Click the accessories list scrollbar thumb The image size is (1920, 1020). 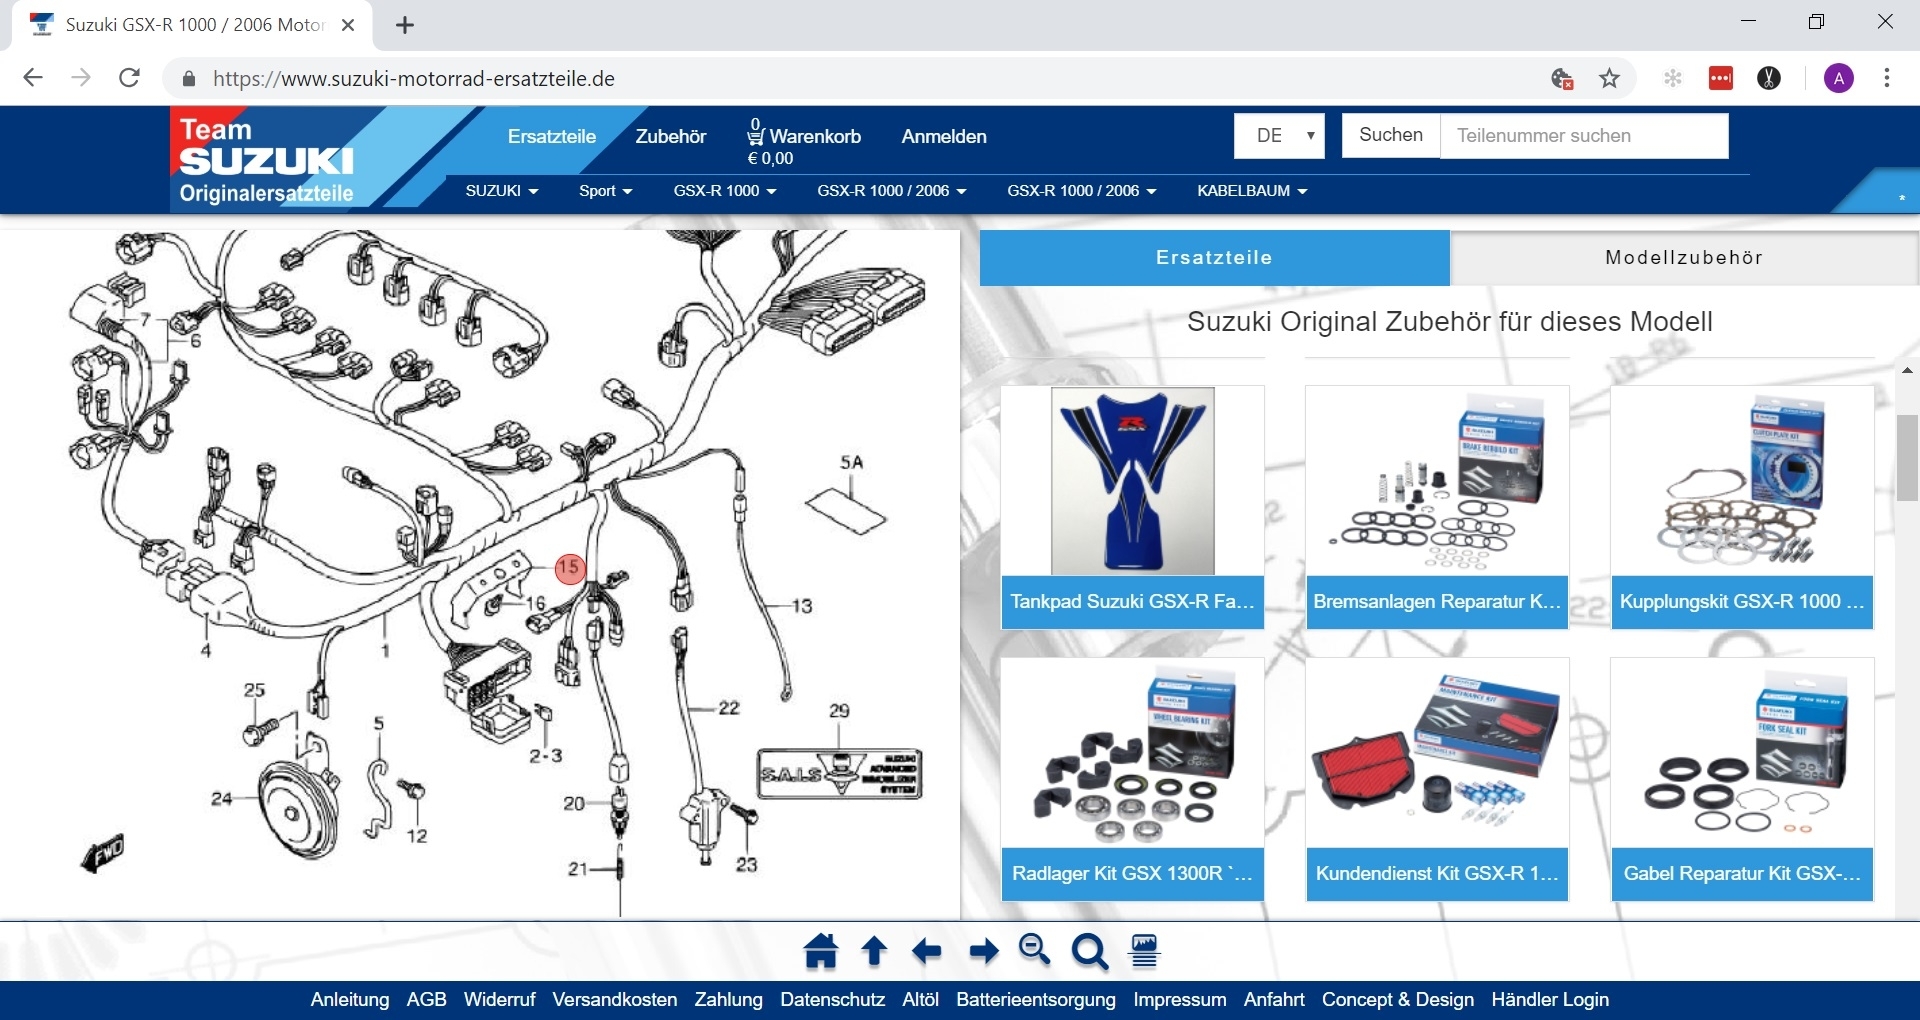click(1907, 457)
